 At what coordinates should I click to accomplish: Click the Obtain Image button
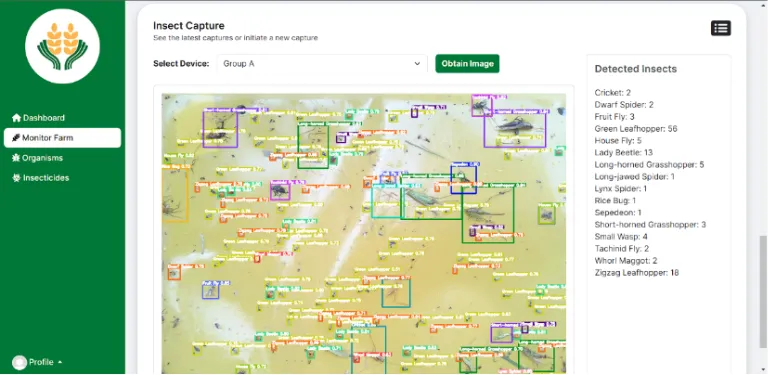[467, 64]
